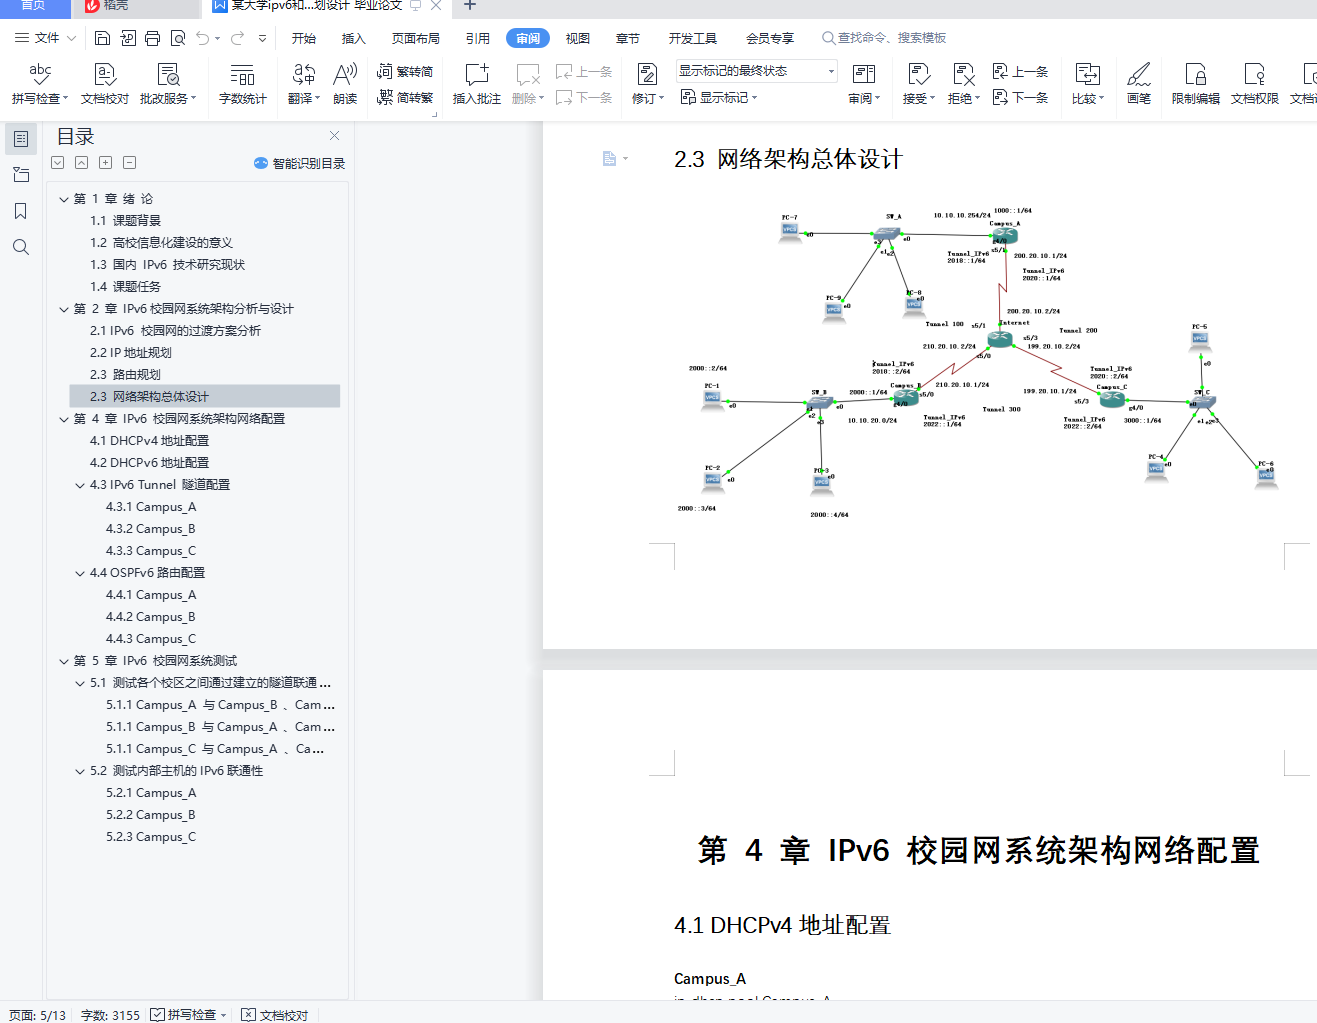This screenshot has width=1317, height=1023.
Task: Click the Redo arrow icon
Action: [237, 38]
